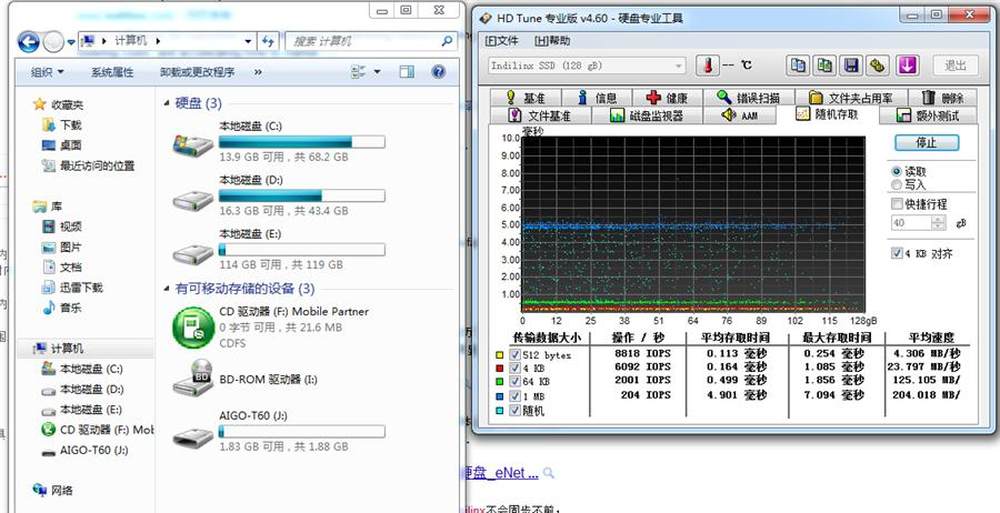Click the thermometer temperature icon in HD Tune

click(x=707, y=65)
